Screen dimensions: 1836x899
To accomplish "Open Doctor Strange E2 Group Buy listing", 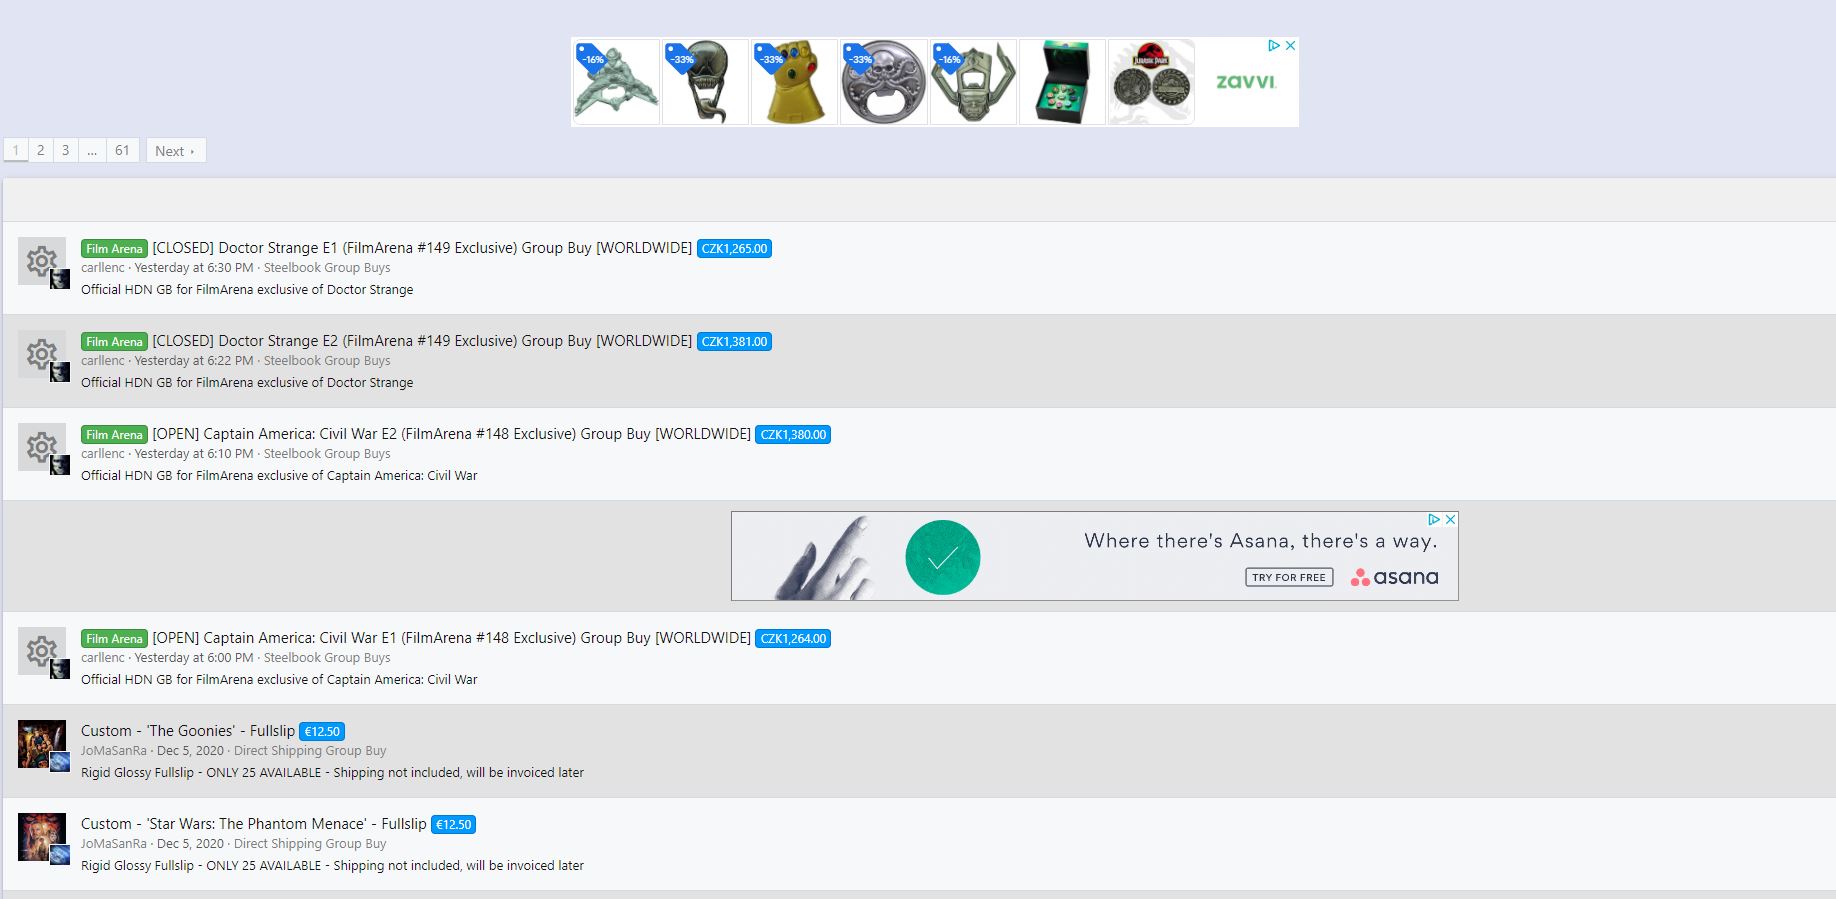I will click(x=422, y=341).
